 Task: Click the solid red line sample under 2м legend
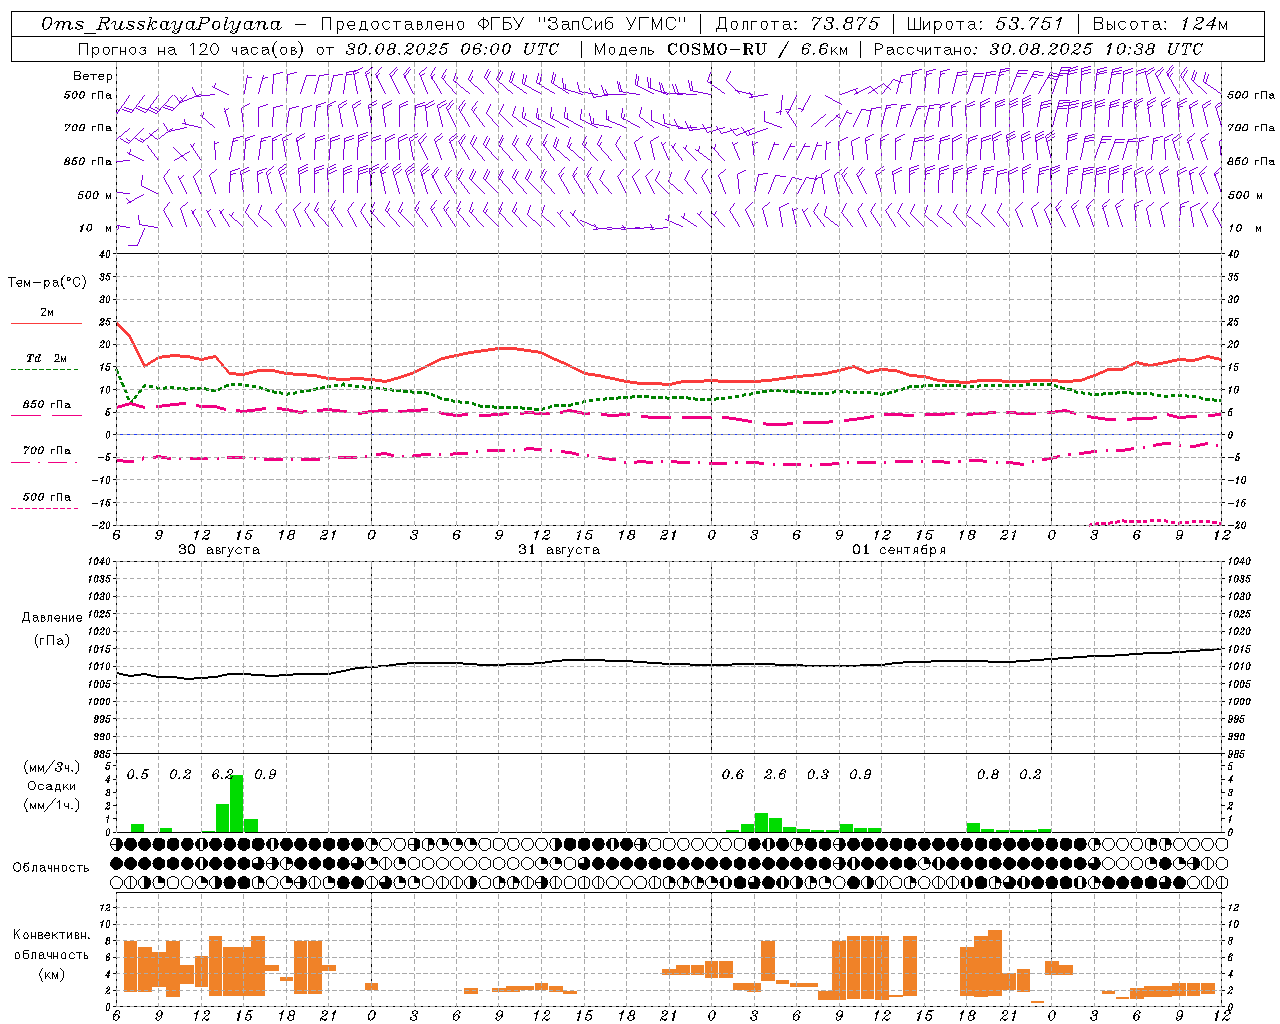tap(46, 323)
